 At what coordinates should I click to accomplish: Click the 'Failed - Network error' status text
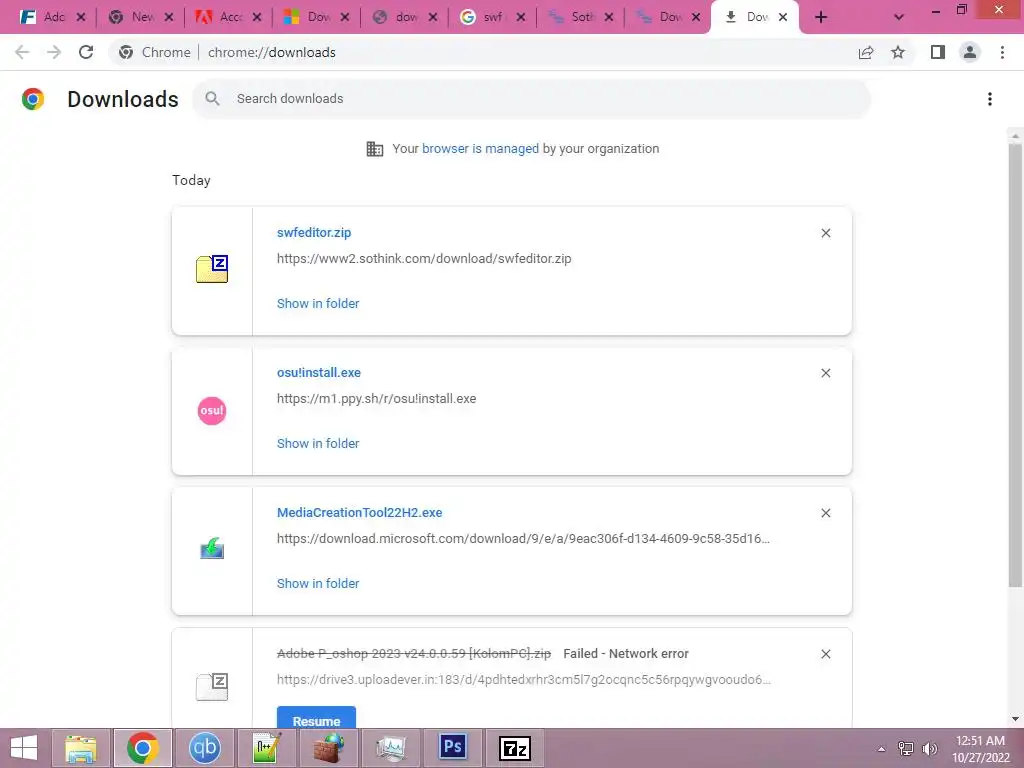click(626, 654)
